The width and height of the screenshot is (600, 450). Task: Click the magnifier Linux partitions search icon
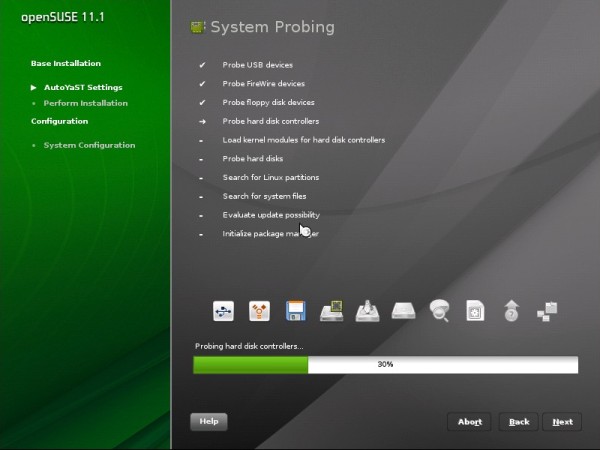pos(439,311)
